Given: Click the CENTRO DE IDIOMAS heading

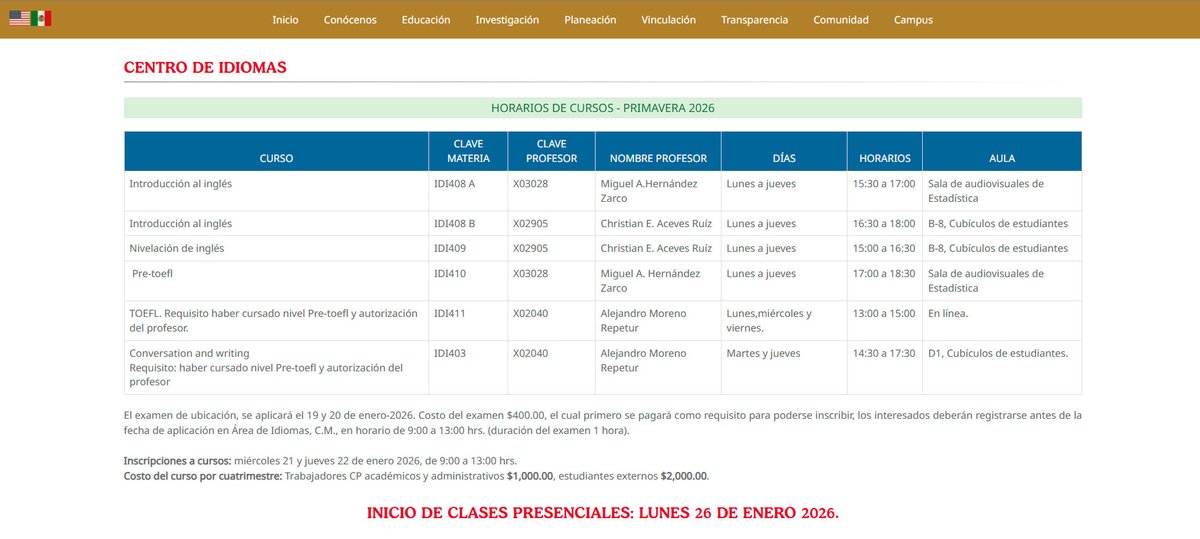Looking at the screenshot, I should point(205,67).
